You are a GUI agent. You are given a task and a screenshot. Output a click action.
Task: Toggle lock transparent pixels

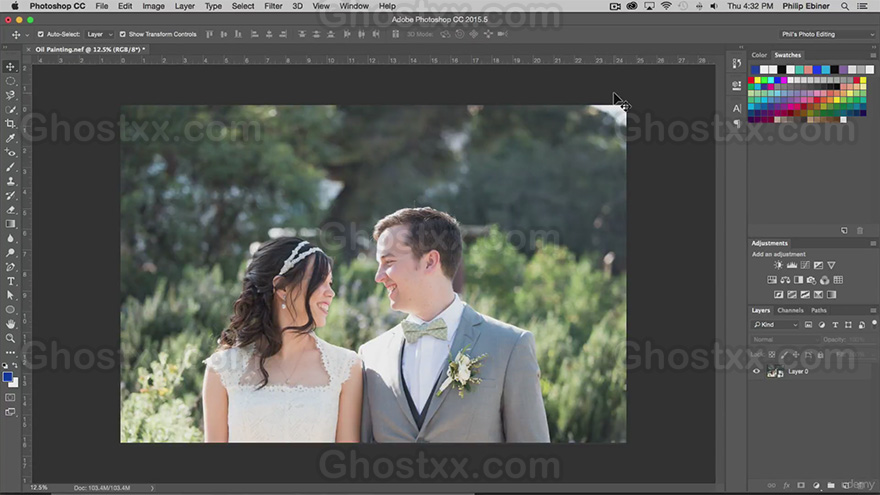click(772, 355)
